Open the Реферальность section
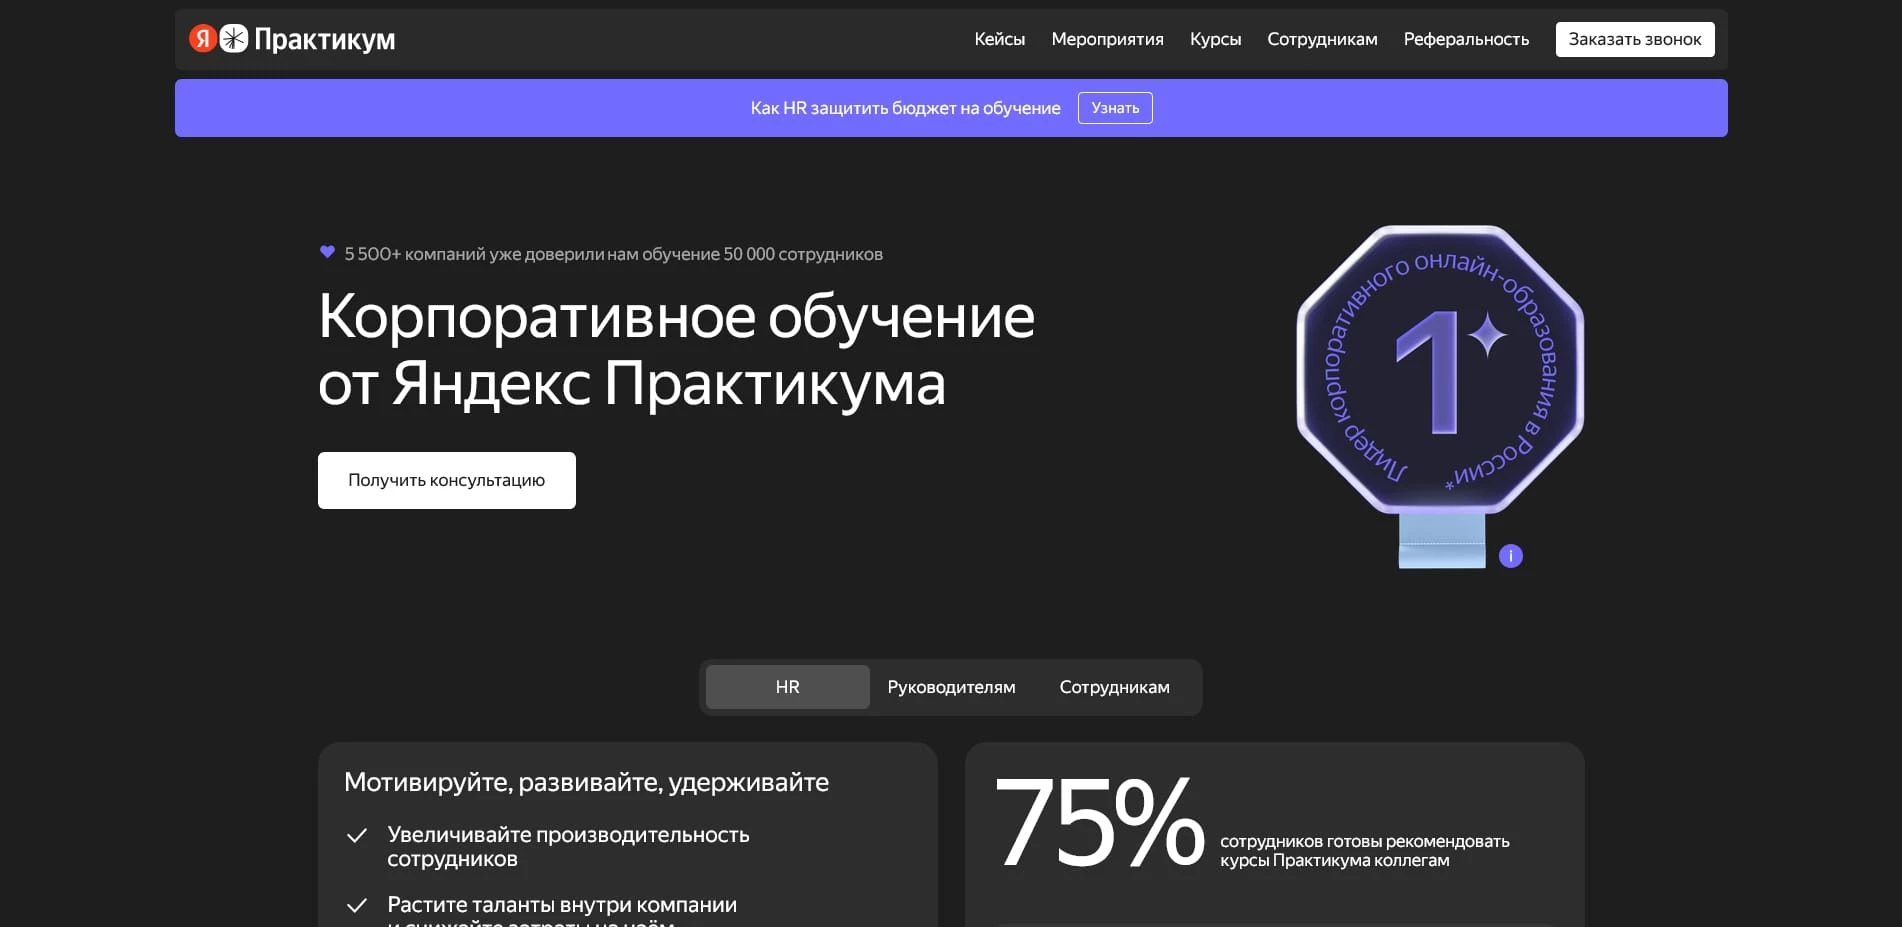1902x927 pixels. point(1465,39)
